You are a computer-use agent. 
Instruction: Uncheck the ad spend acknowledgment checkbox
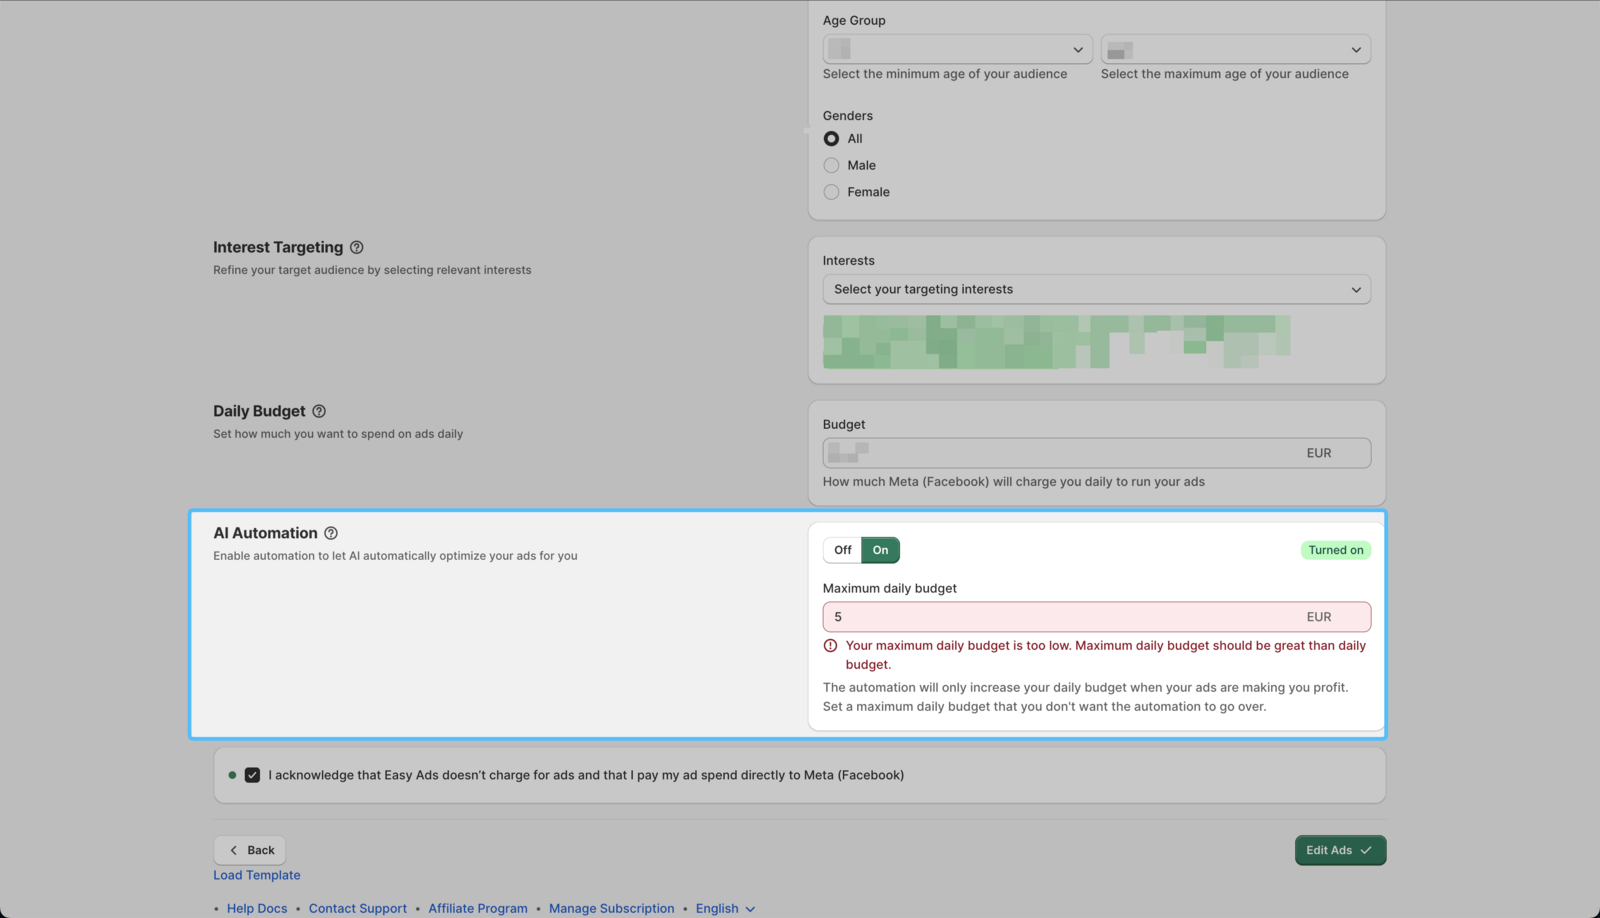[x=252, y=774]
